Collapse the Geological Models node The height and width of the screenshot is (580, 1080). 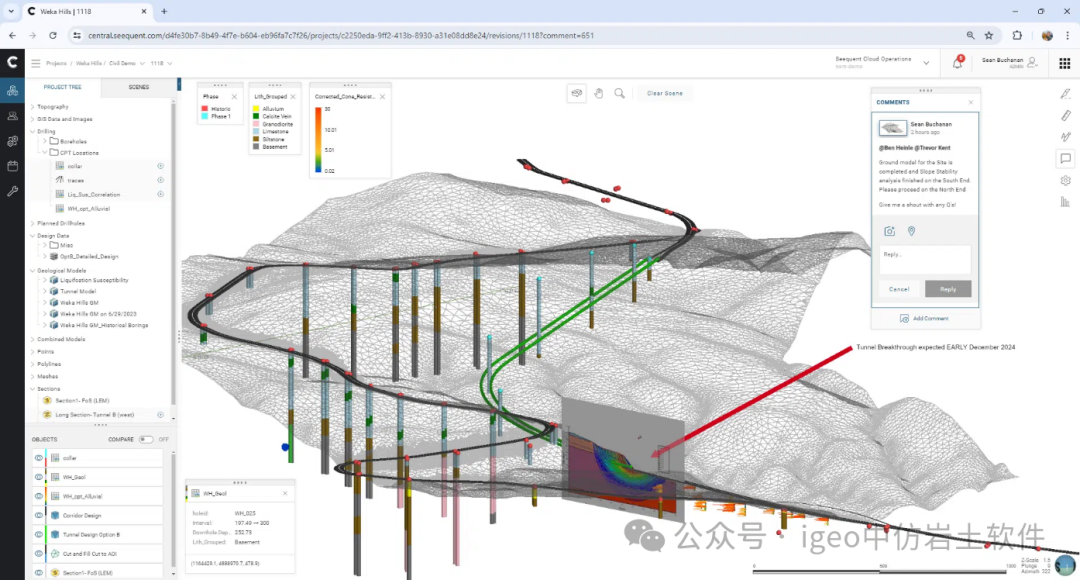point(32,271)
